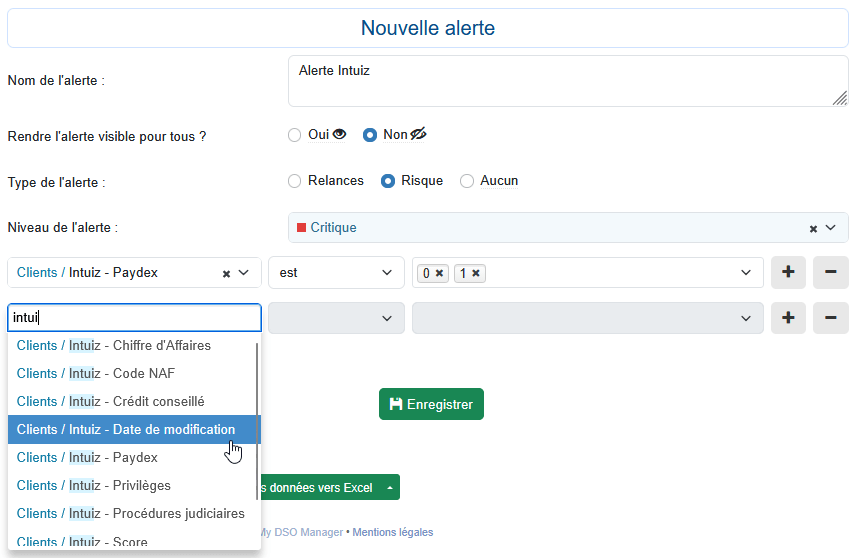
Task: Select Clients / Intuiz - Date de modification
Action: pyautogui.click(x=134, y=429)
